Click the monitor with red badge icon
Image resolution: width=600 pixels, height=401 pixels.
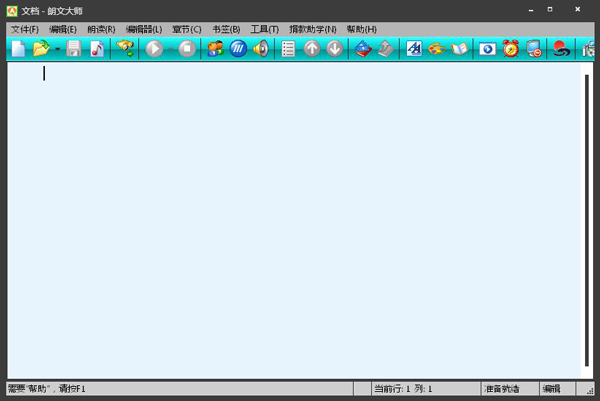(534, 49)
